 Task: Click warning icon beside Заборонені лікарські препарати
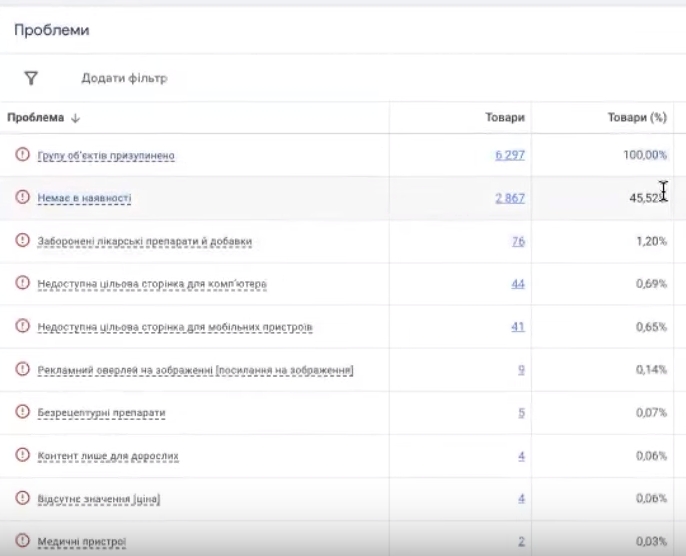coord(22,241)
